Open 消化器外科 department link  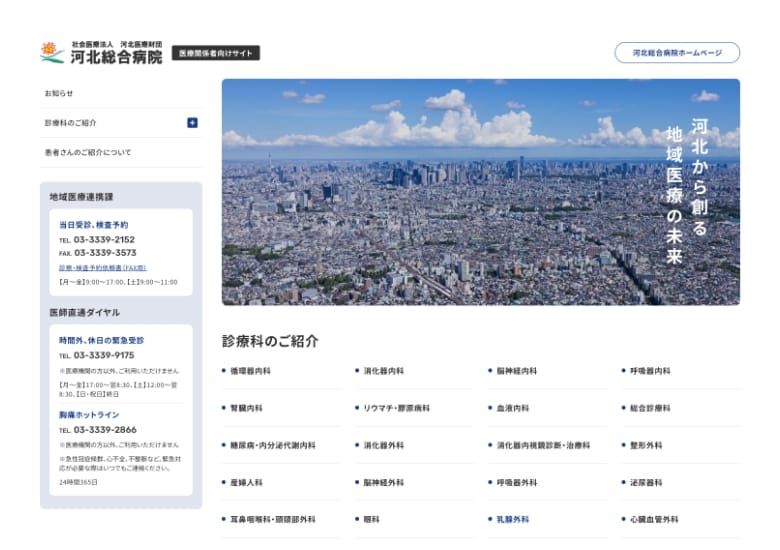pyautogui.click(x=384, y=446)
